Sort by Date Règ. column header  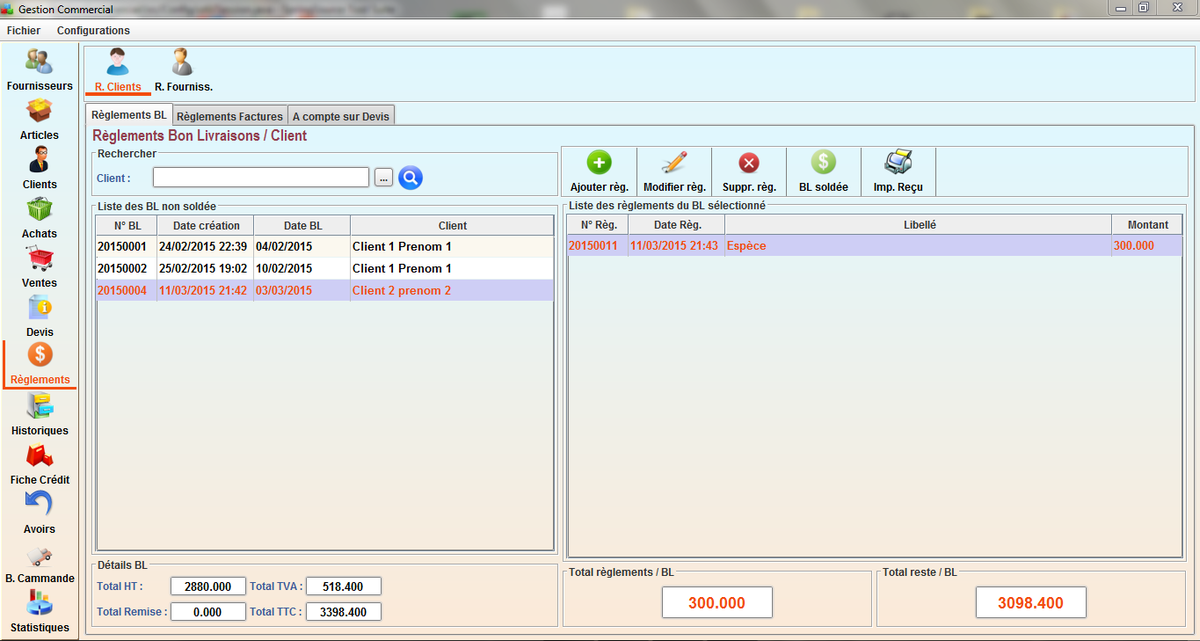coord(677,225)
